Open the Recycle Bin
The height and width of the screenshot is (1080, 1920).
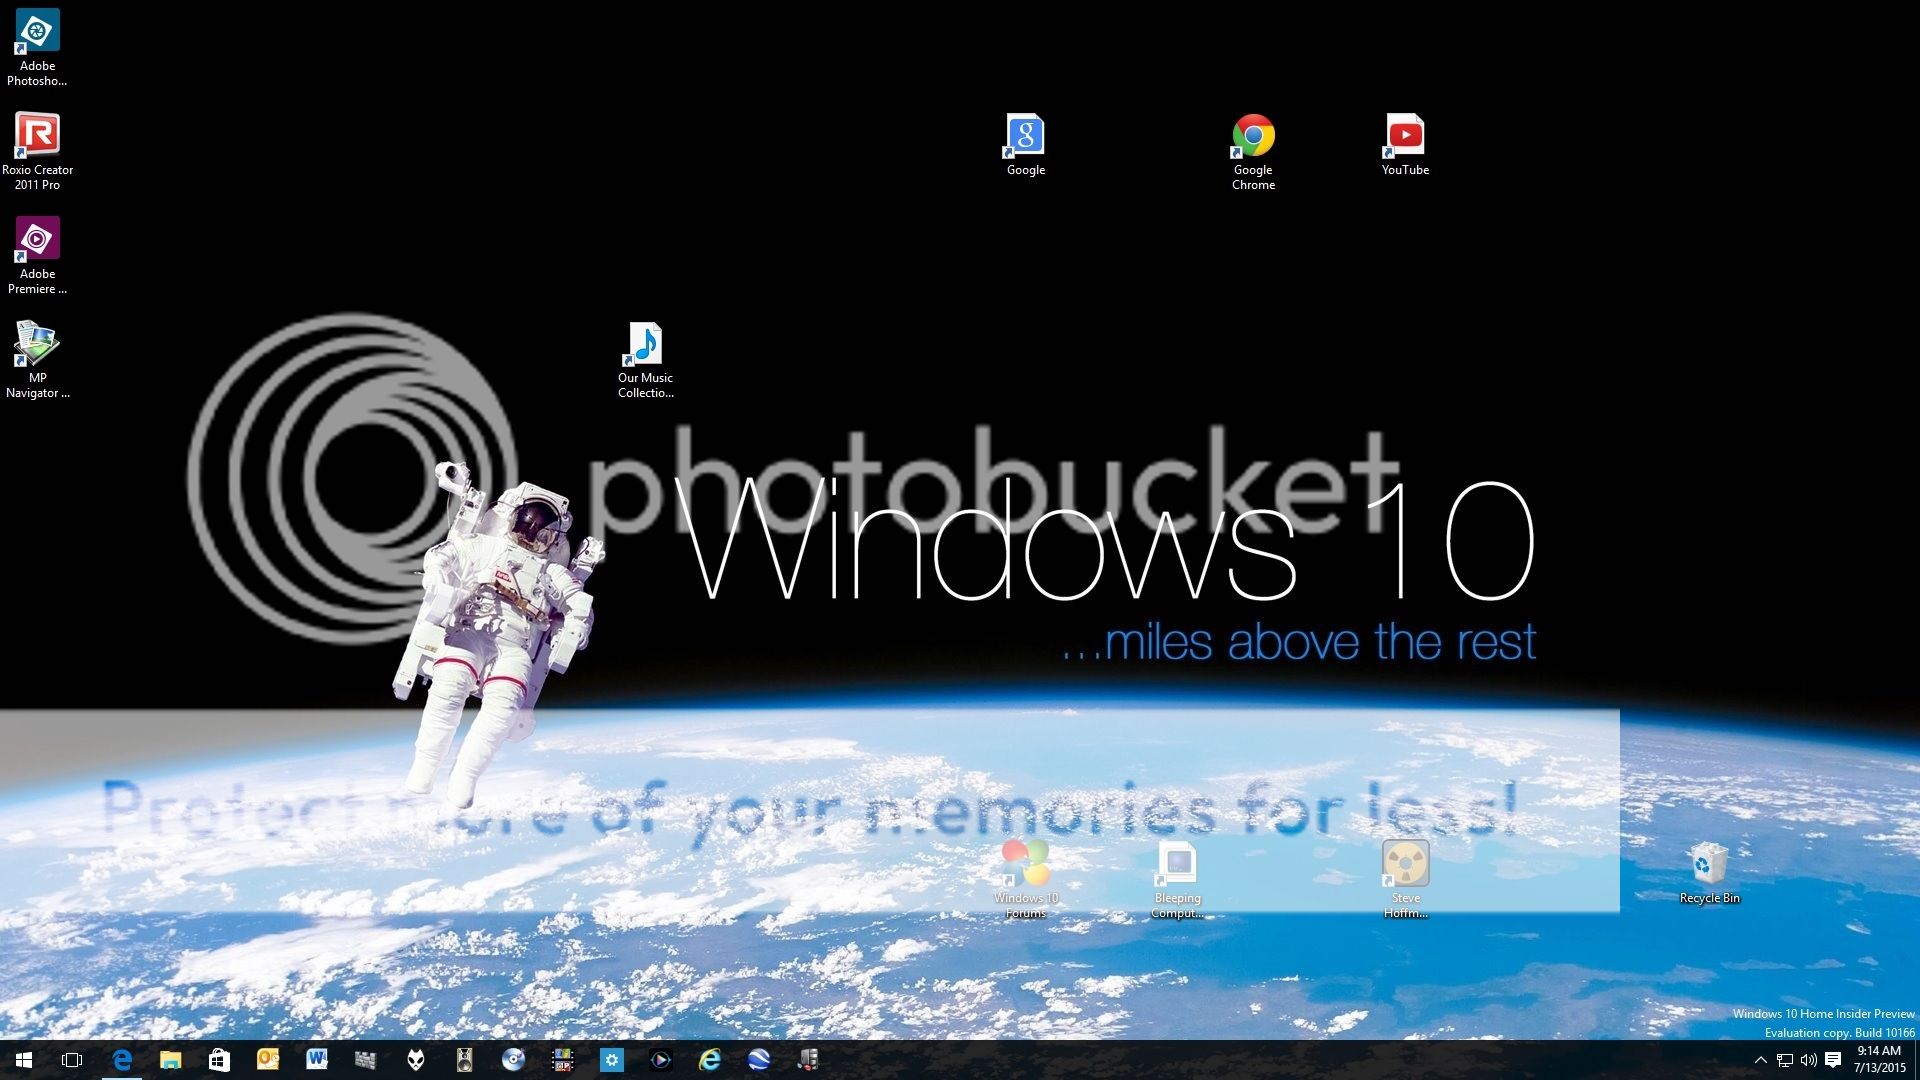[1710, 865]
